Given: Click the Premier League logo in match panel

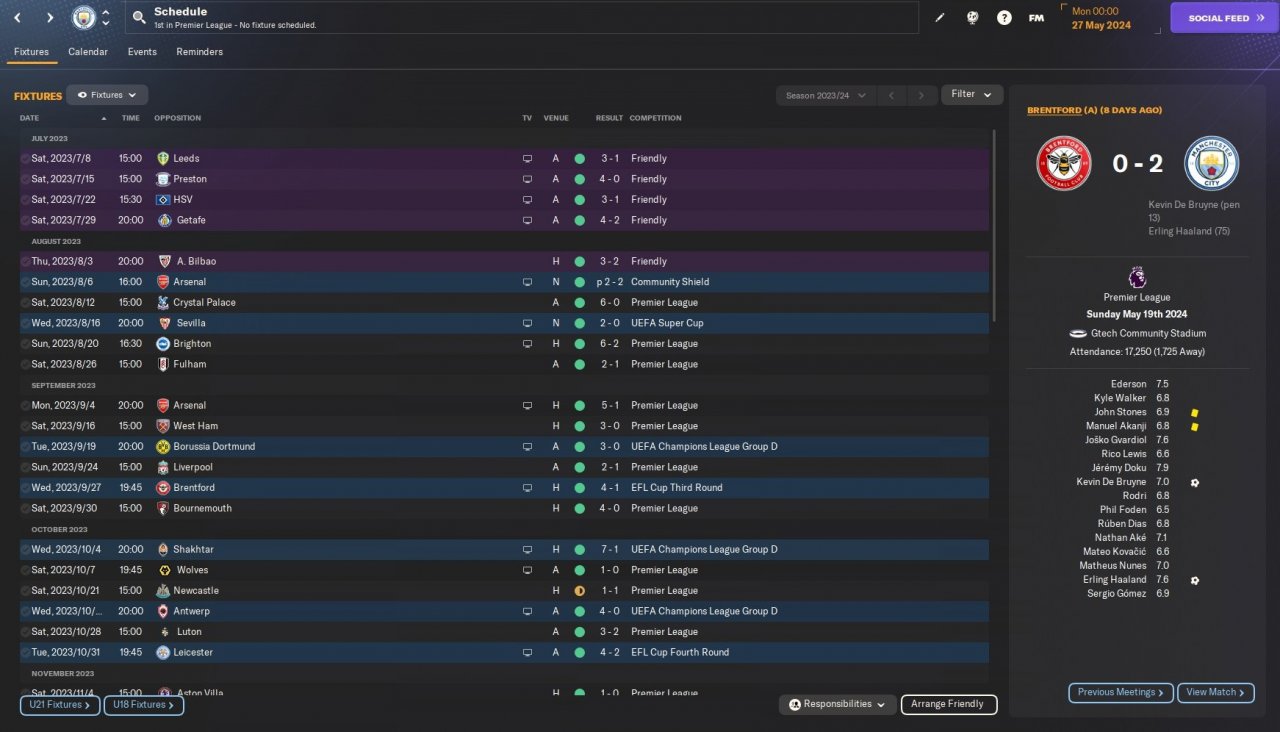Looking at the screenshot, I should point(1137,277).
